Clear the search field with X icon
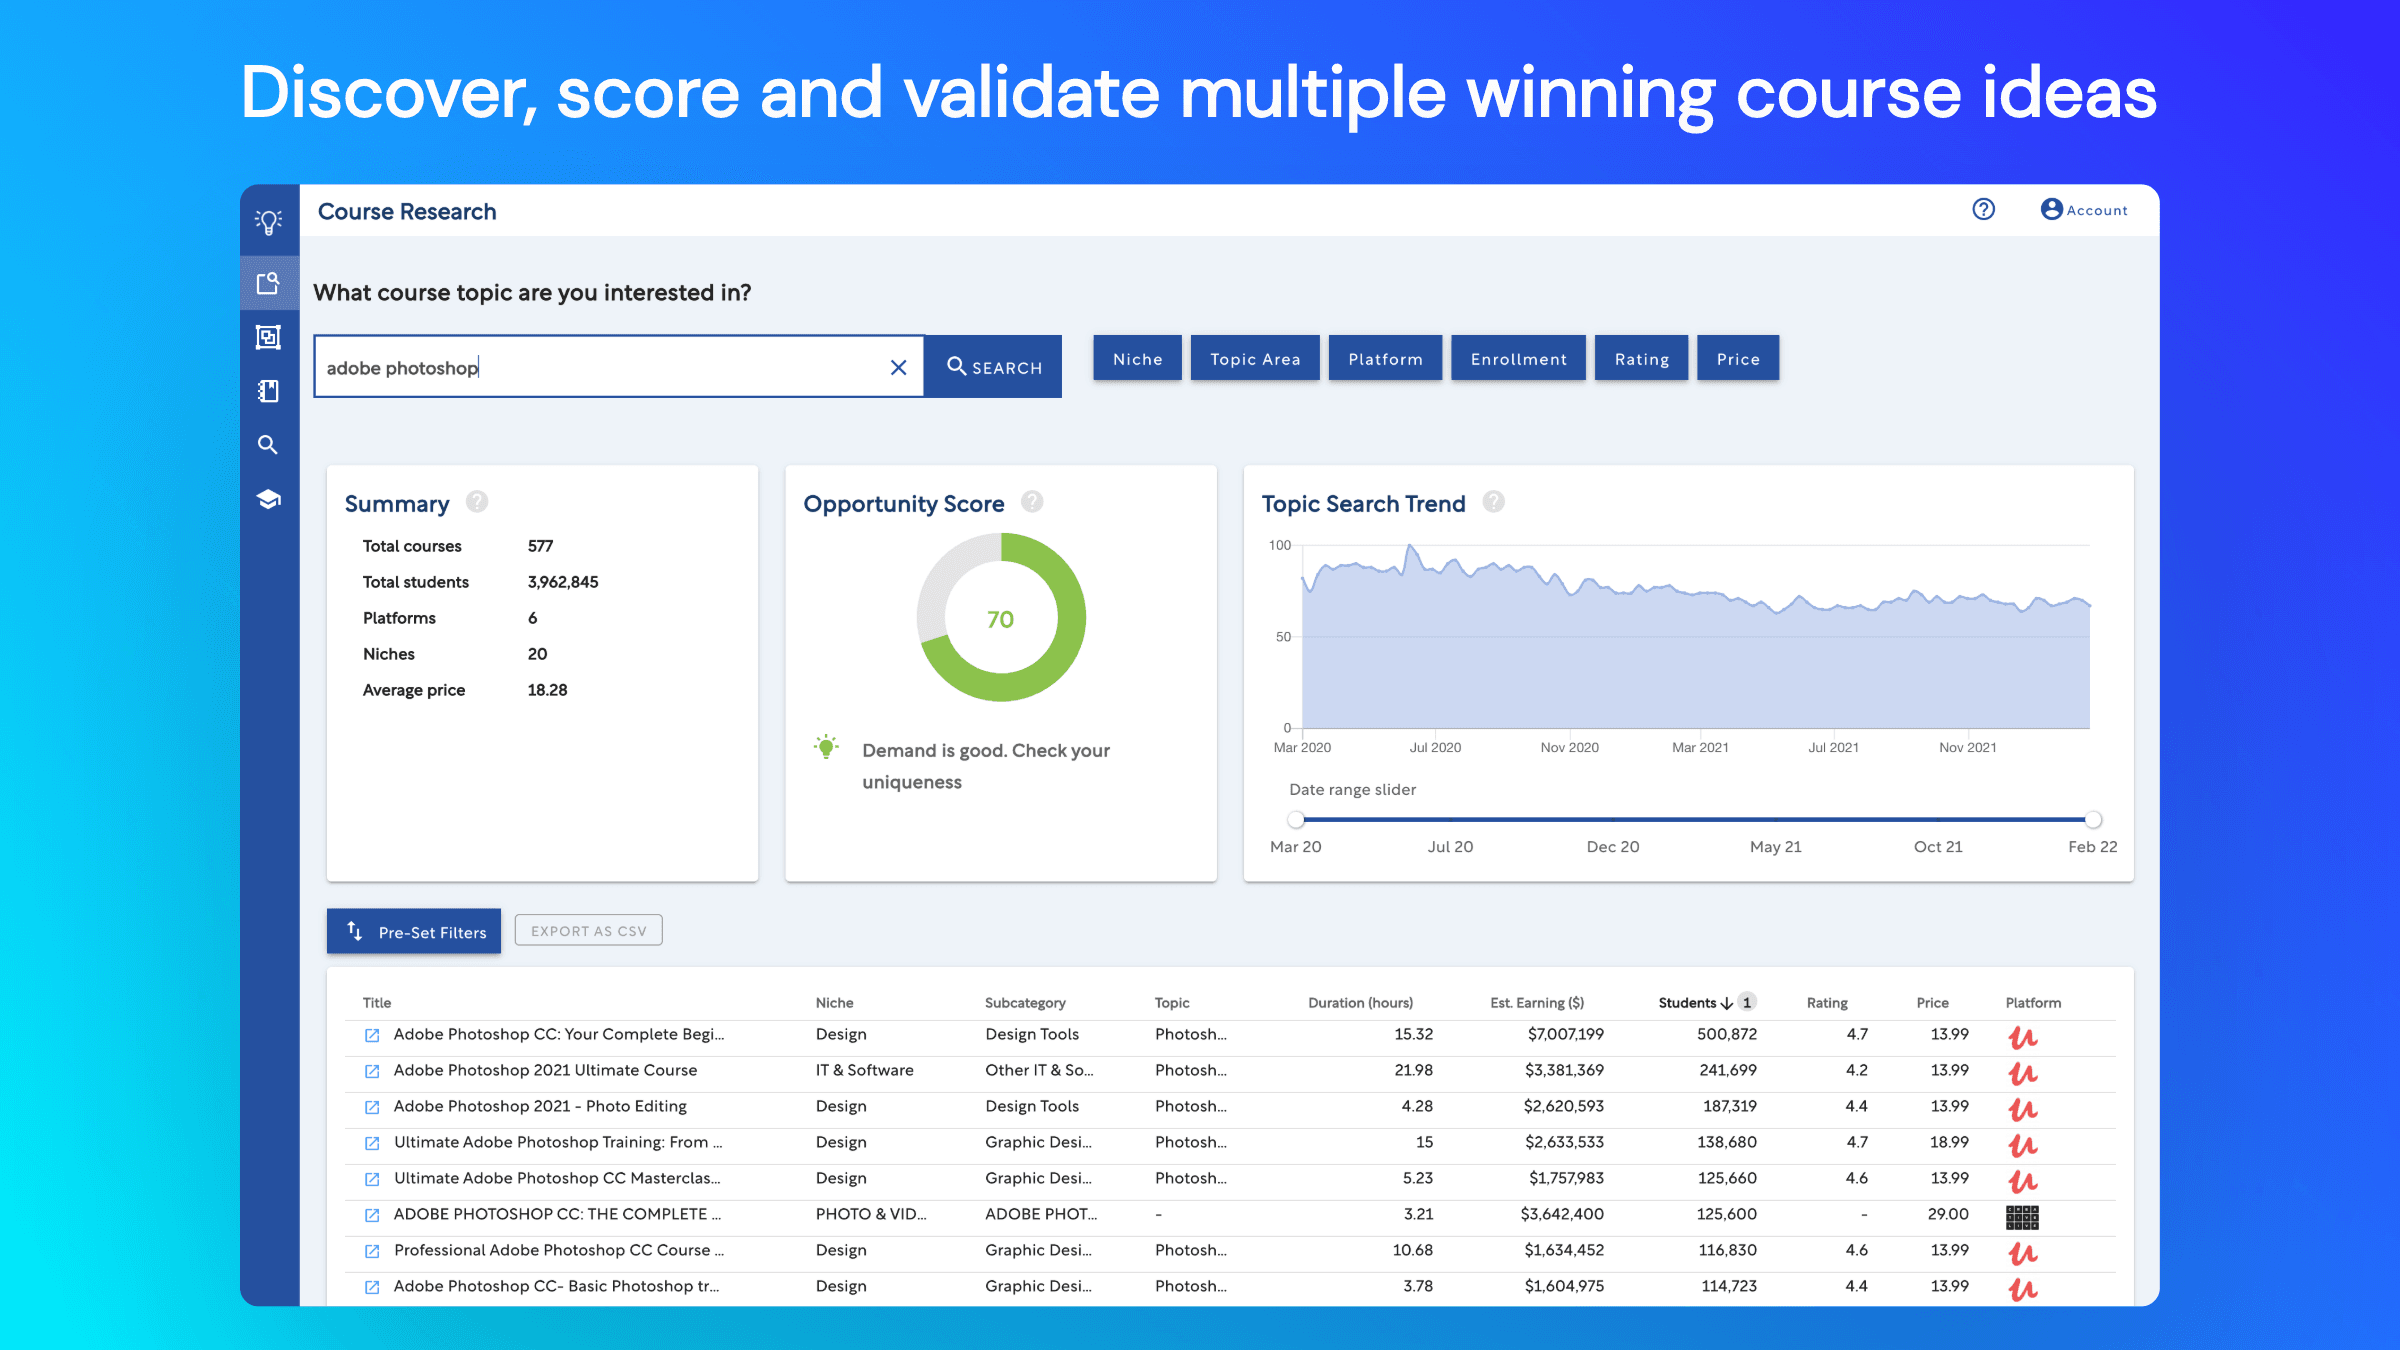Viewport: 2400px width, 1350px height. (x=898, y=367)
